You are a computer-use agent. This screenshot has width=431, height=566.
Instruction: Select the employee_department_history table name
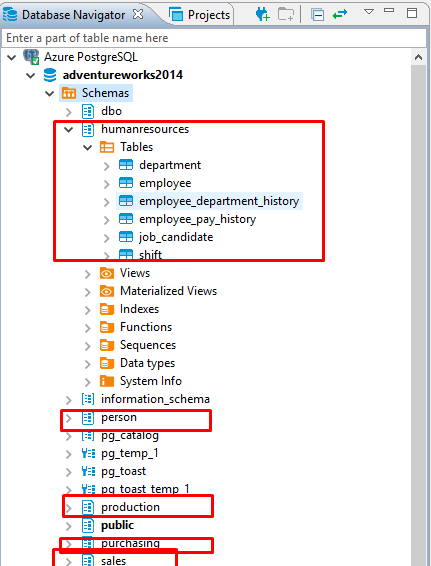(x=219, y=201)
